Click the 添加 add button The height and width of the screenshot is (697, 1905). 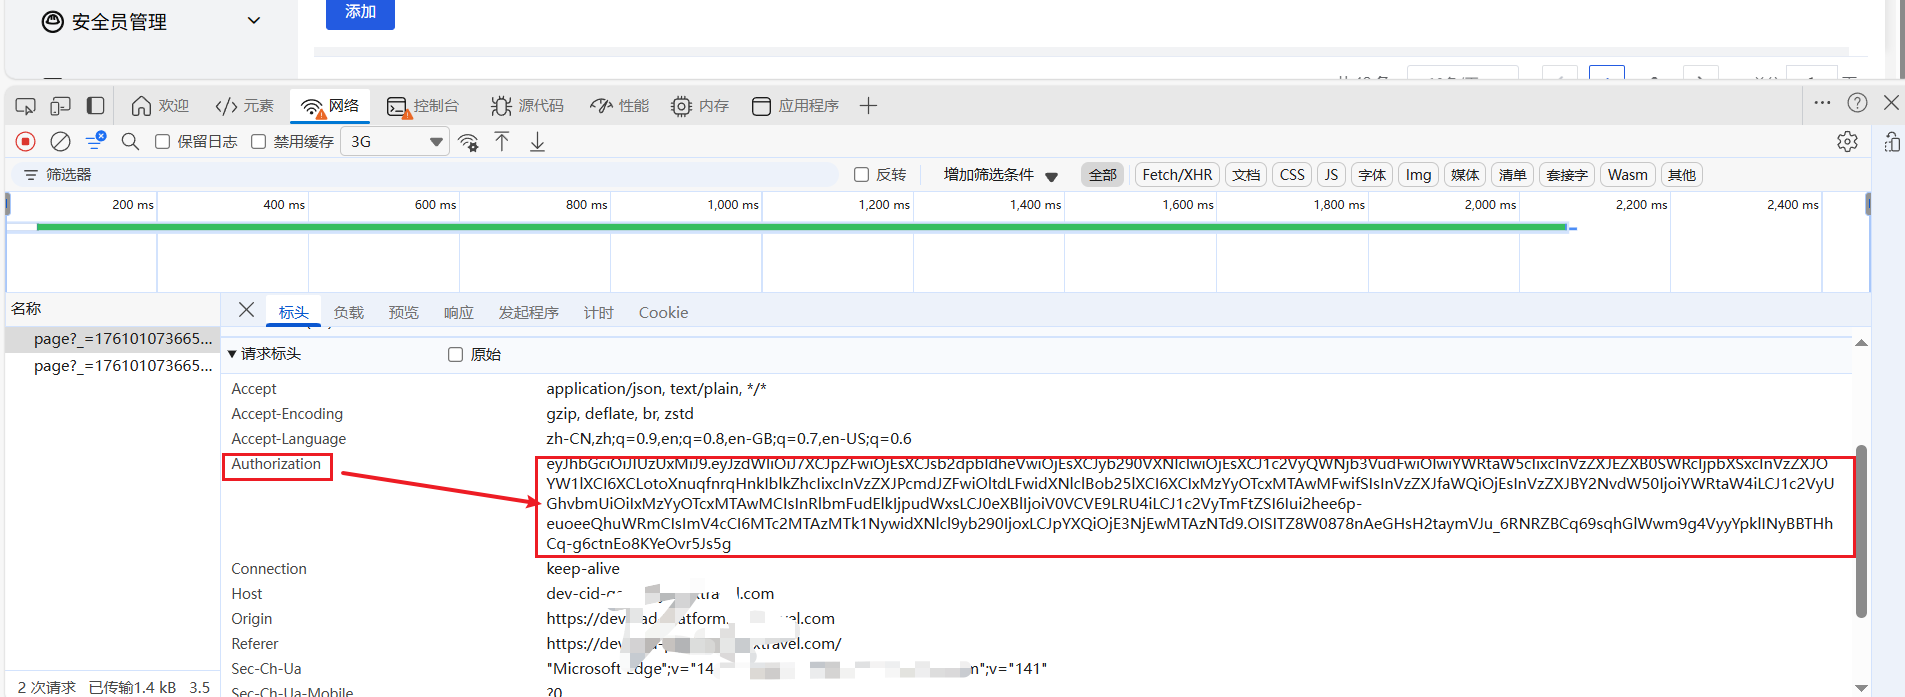click(360, 12)
